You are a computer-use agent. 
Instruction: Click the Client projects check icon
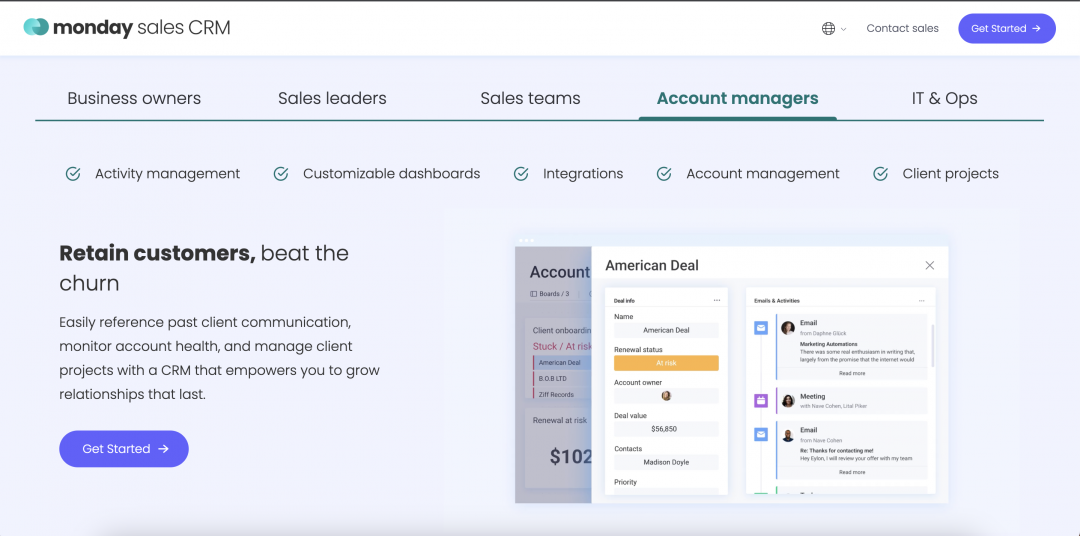[x=880, y=174]
